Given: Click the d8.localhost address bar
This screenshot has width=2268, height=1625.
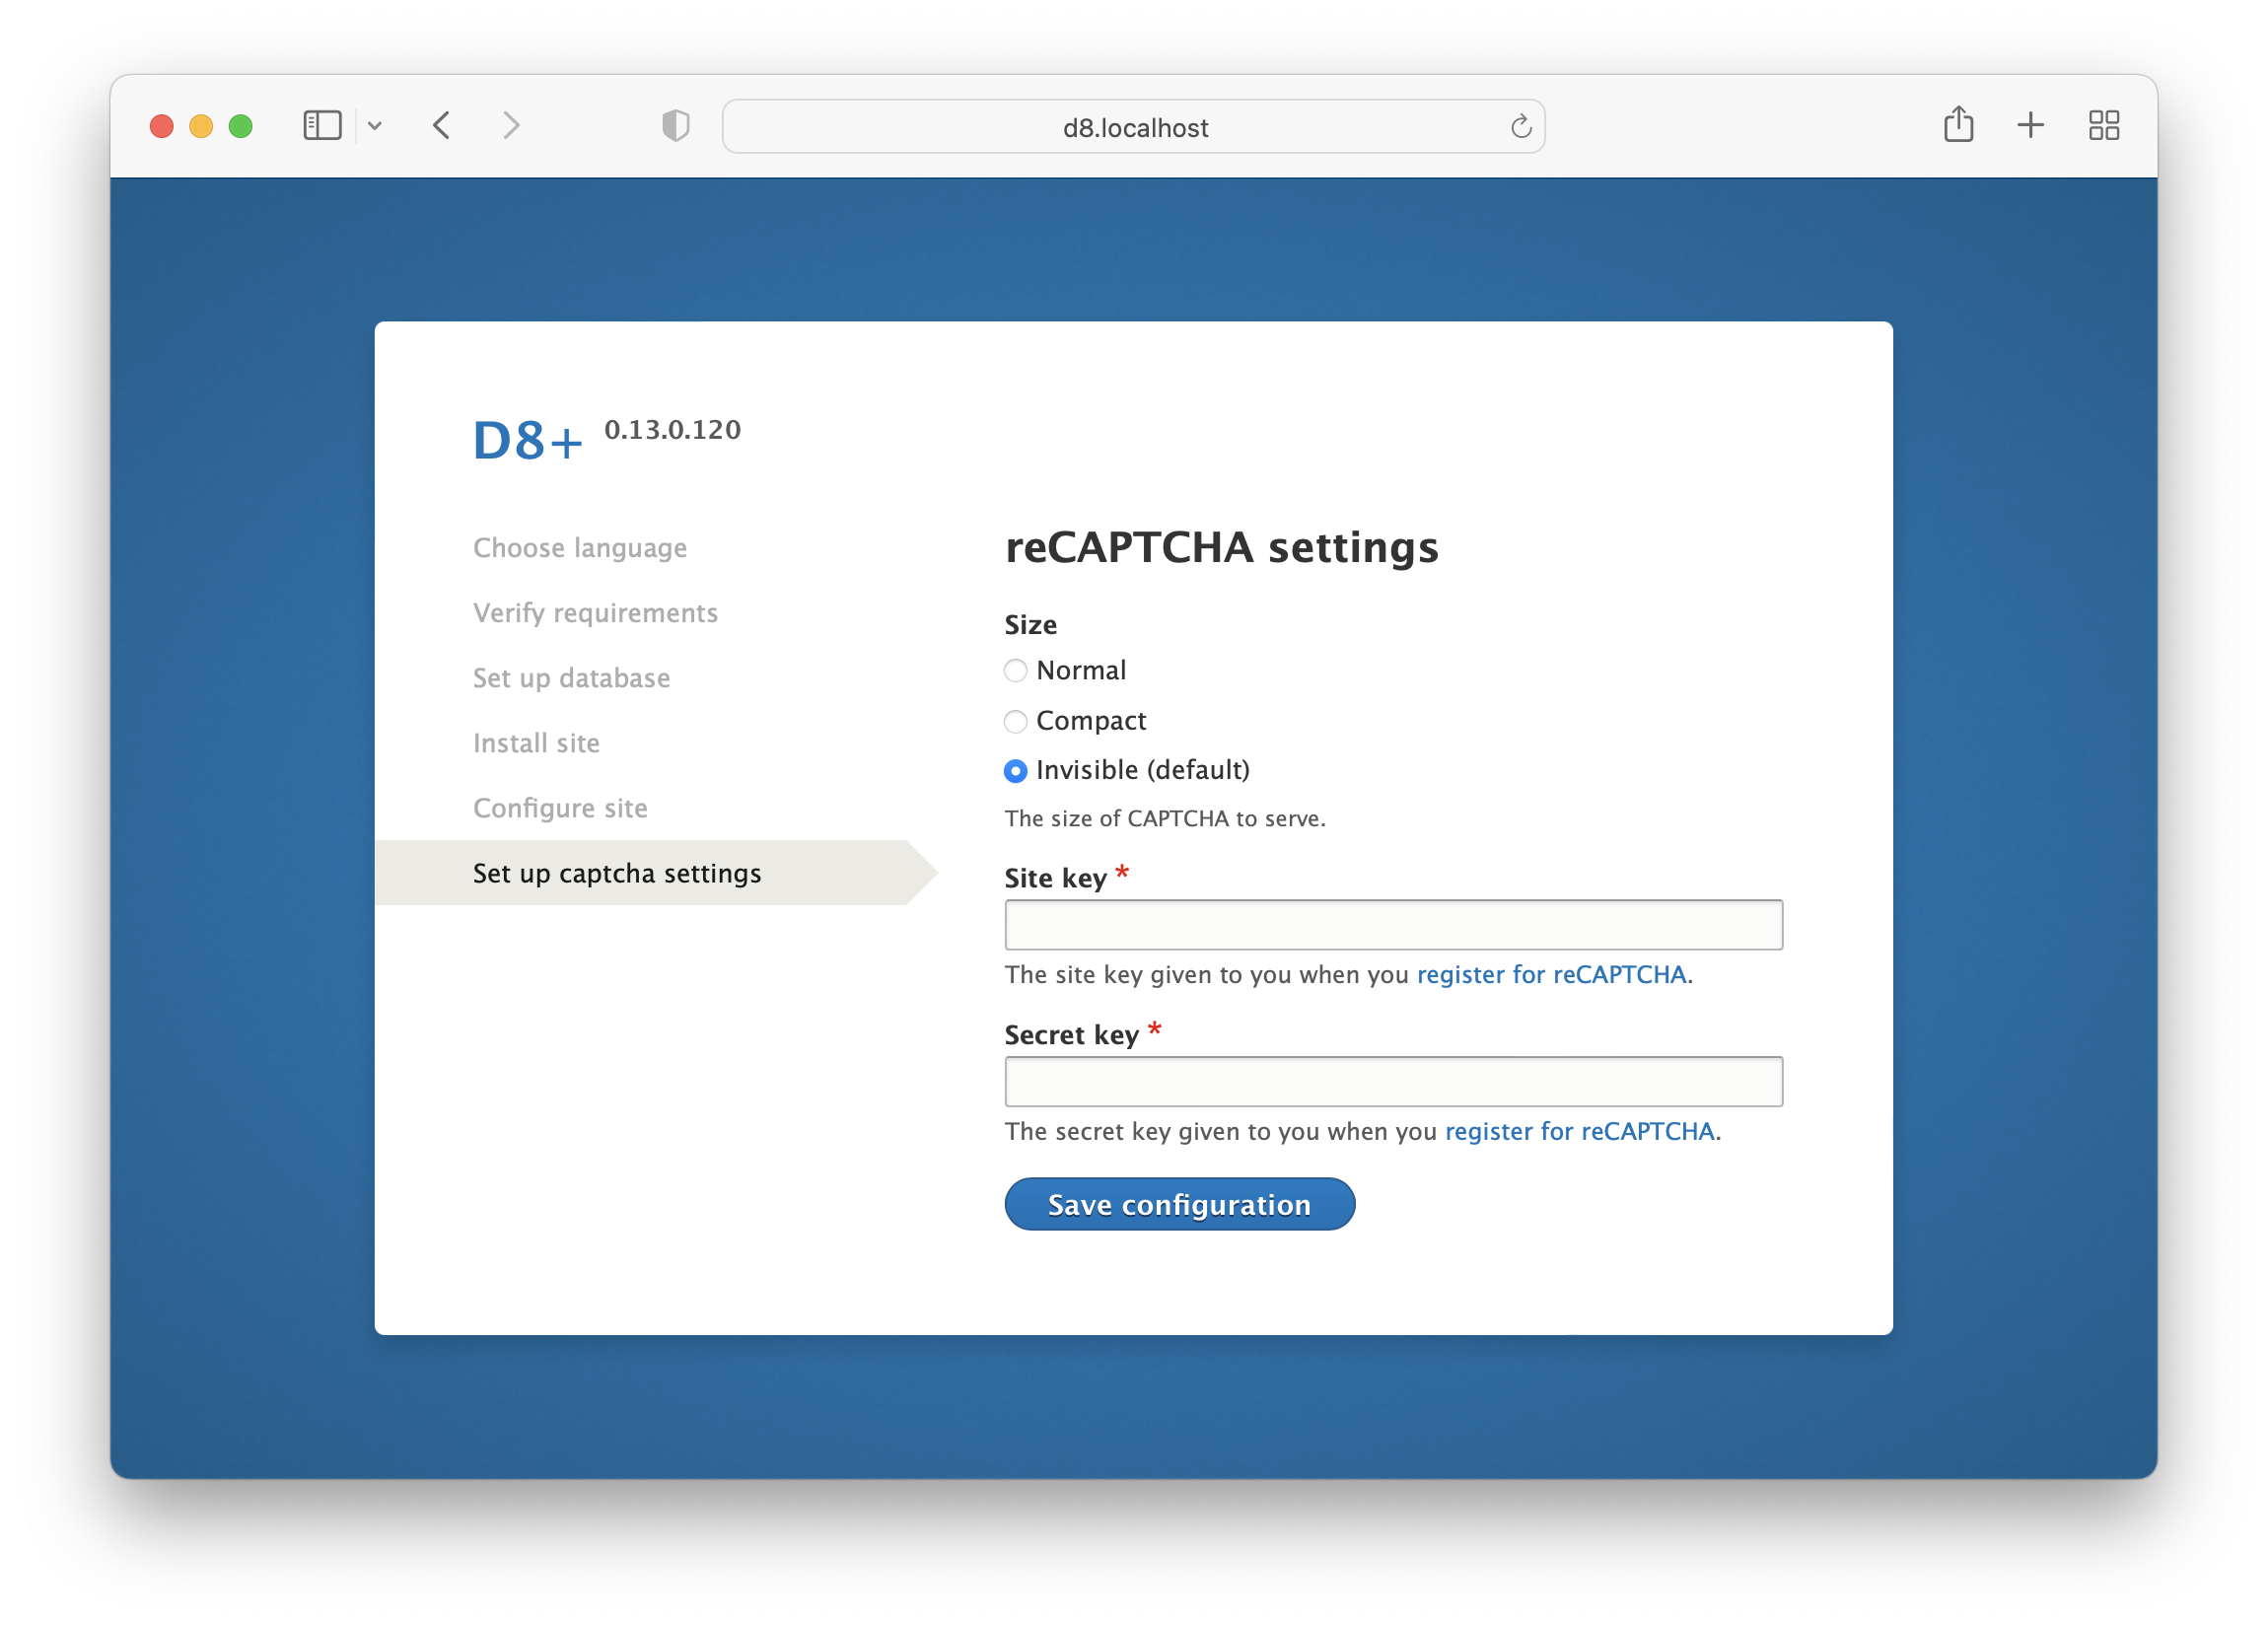Looking at the screenshot, I should (1134, 128).
